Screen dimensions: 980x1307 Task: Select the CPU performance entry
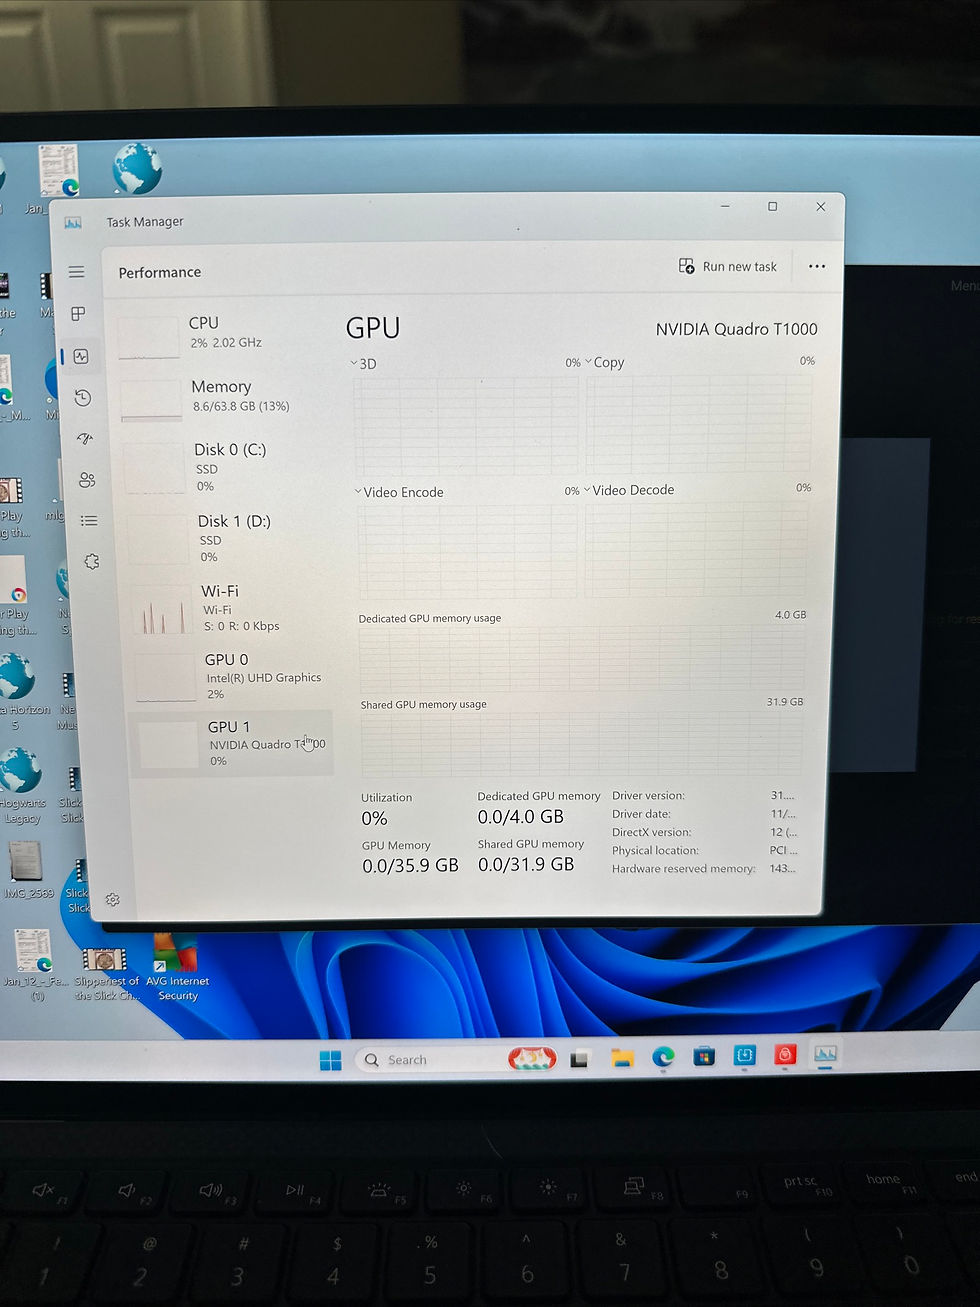tap(225, 333)
